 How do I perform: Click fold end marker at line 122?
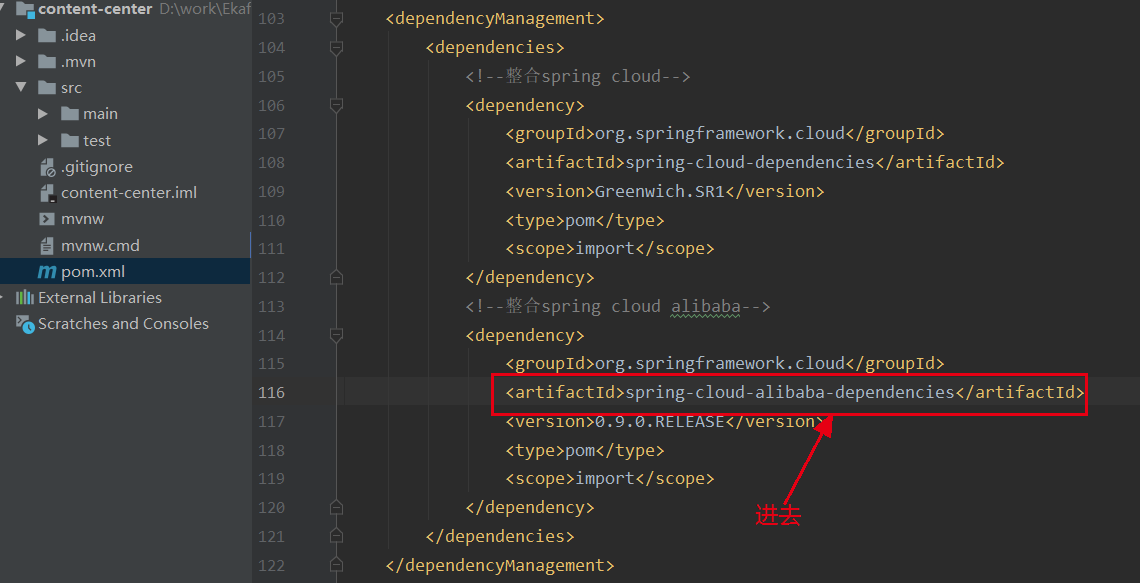[x=335, y=566]
